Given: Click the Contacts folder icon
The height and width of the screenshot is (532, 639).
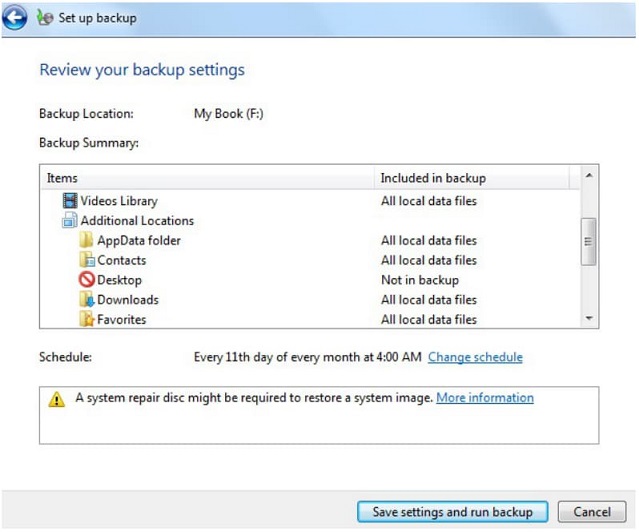Looking at the screenshot, I should (x=87, y=260).
